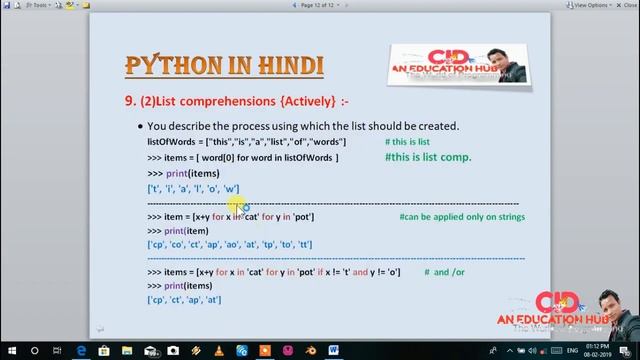Launch Microsoft Edge from taskbar

click(x=81, y=351)
